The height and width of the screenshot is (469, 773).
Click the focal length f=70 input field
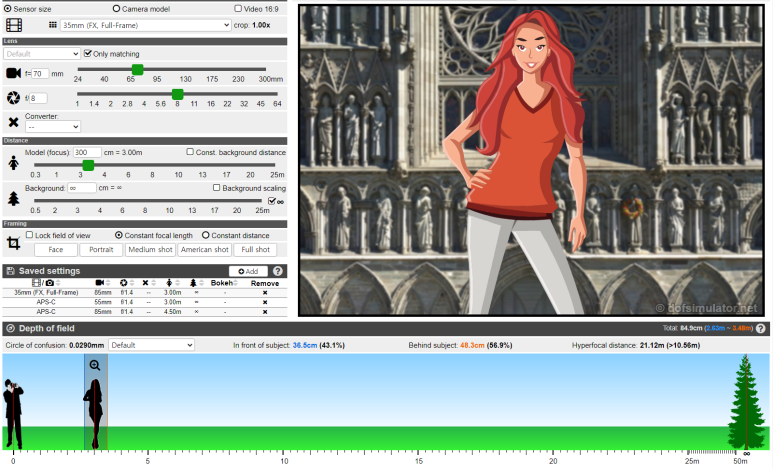40,73
